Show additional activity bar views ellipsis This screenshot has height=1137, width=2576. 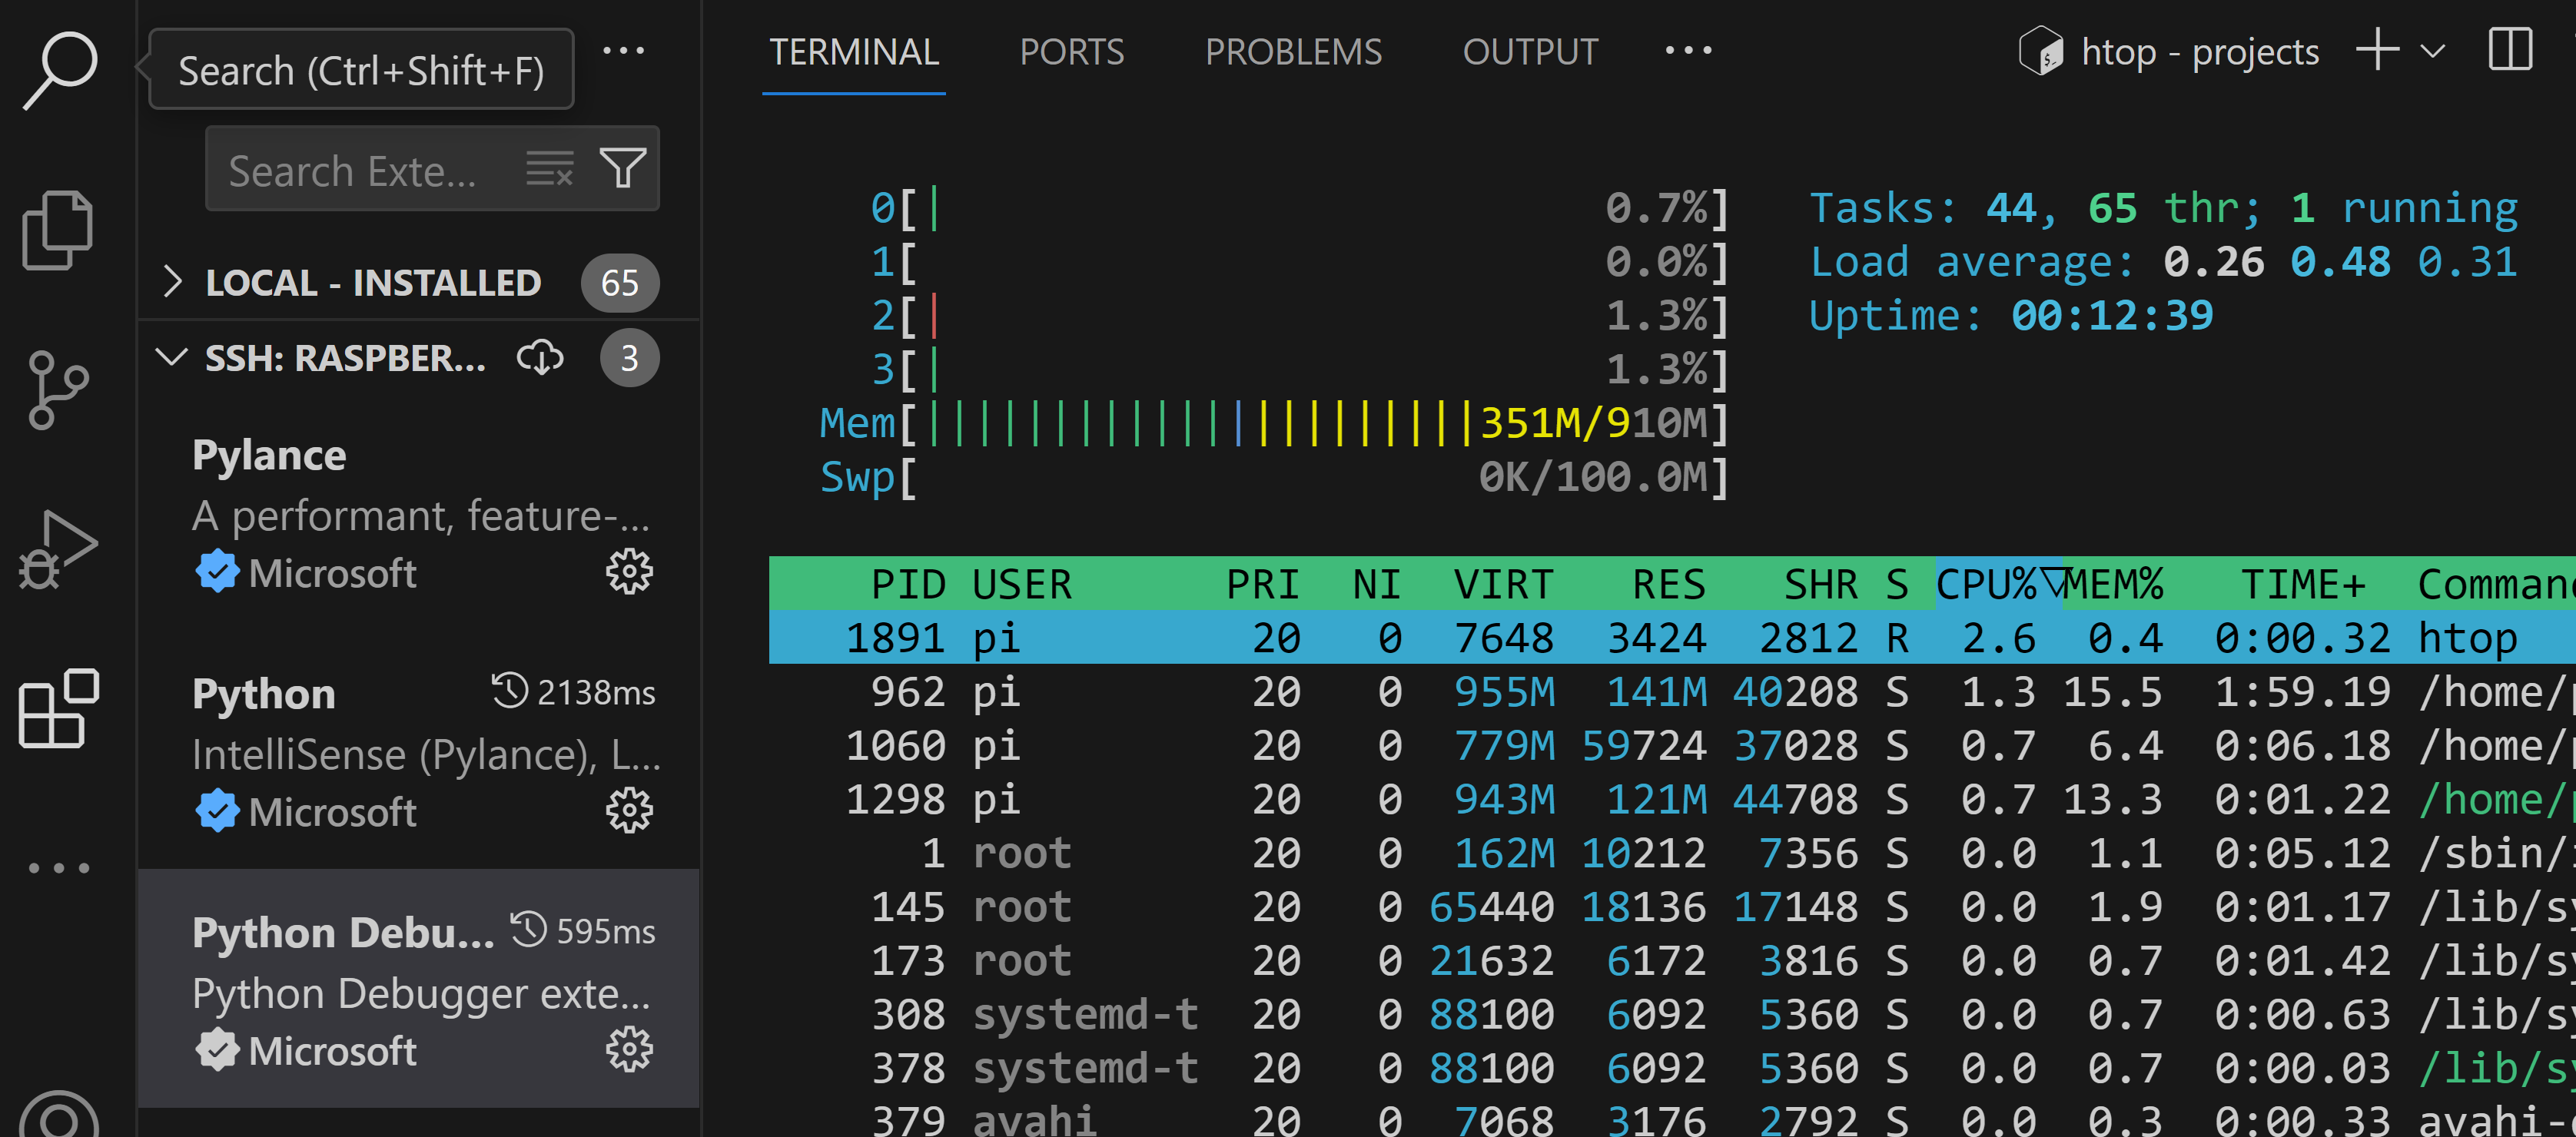coord(58,867)
